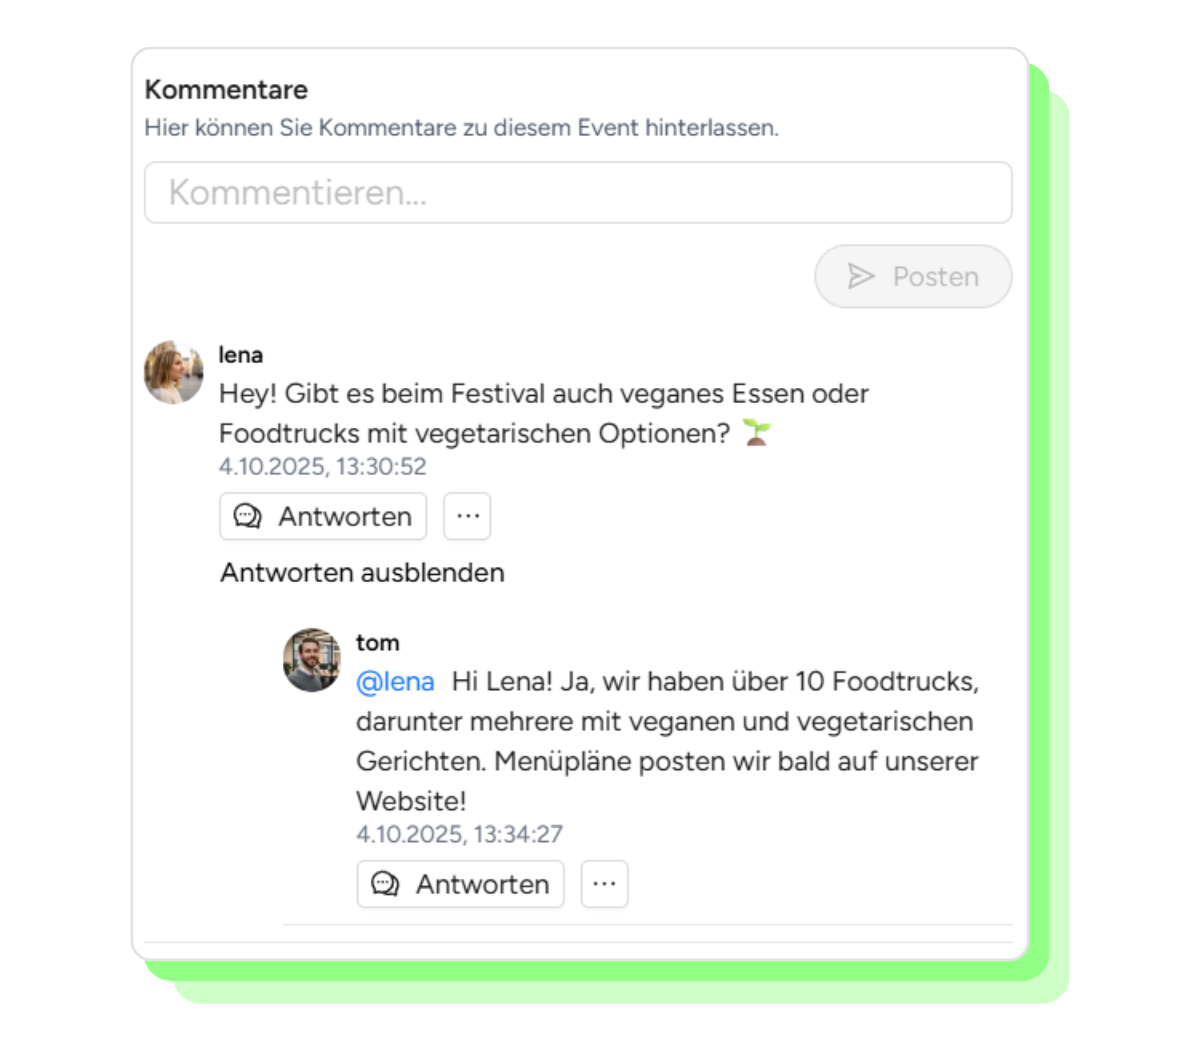This screenshot has height=1050, width=1200.
Task: Click the timestamp 4.10.2025, 13:30:52
Action: [322, 467]
